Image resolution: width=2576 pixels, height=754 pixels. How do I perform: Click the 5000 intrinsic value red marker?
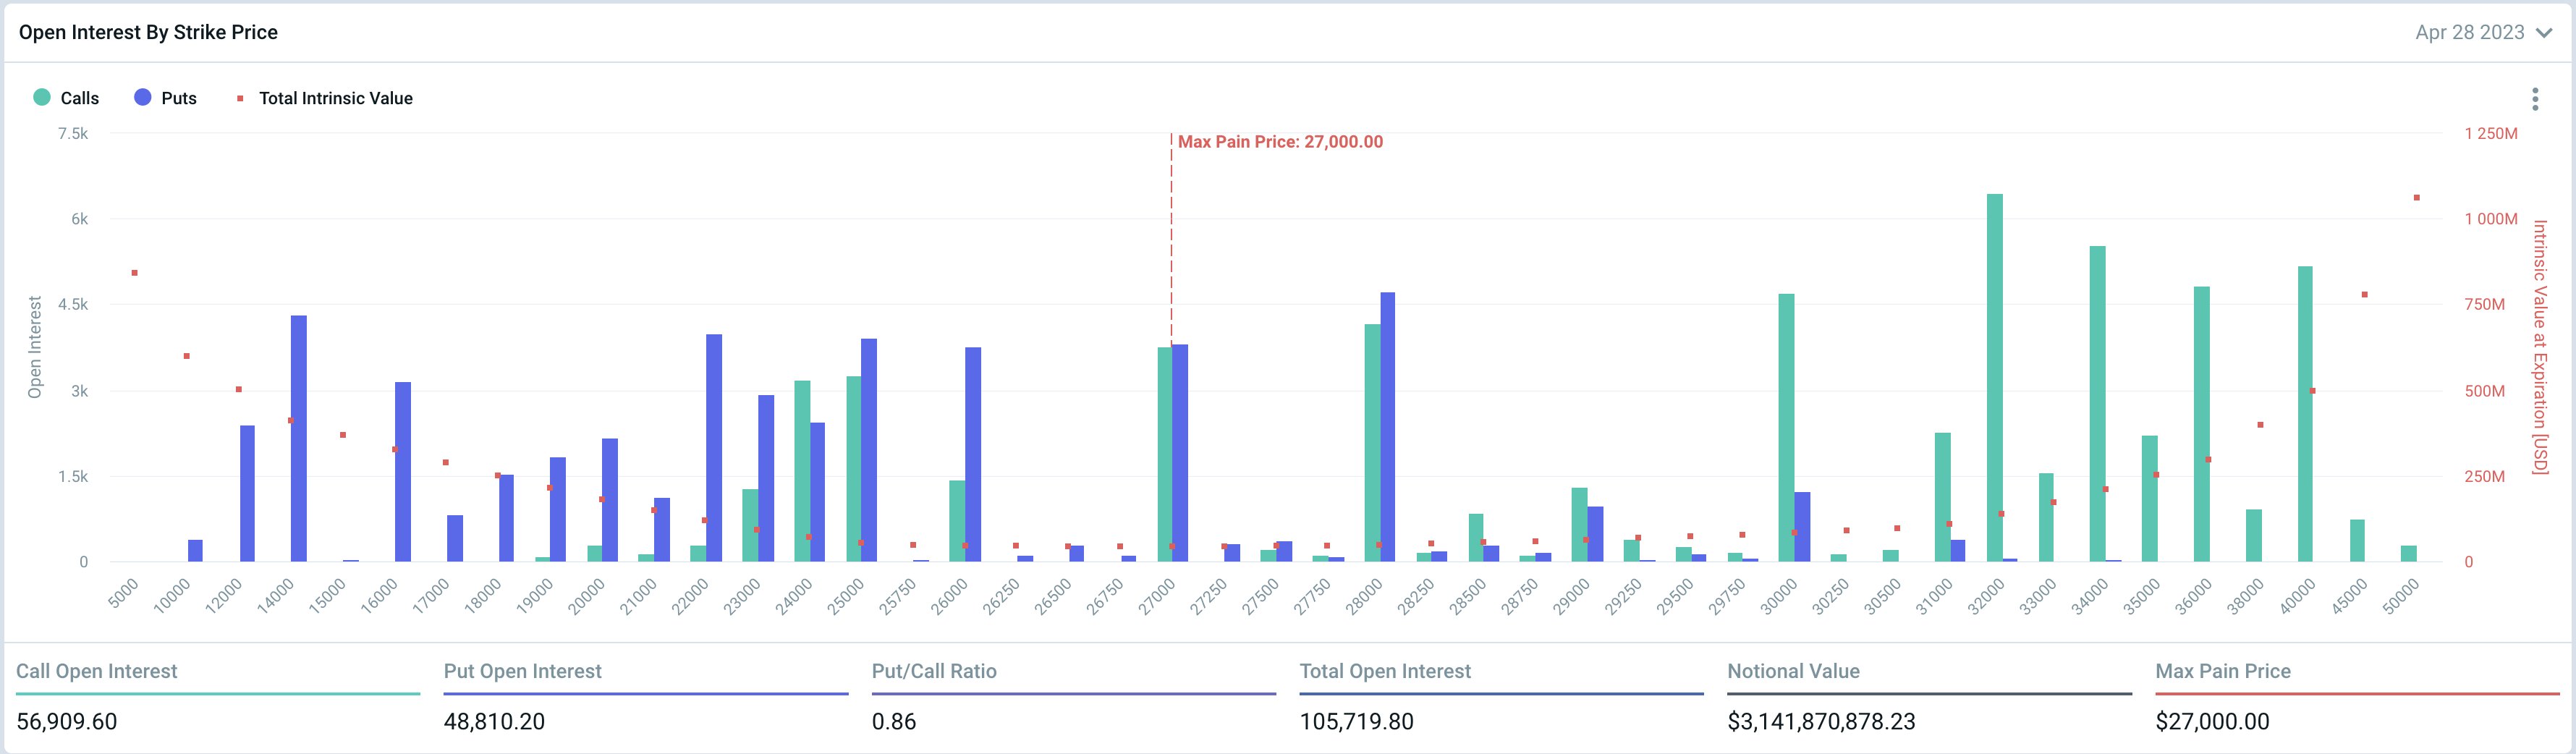[134, 273]
